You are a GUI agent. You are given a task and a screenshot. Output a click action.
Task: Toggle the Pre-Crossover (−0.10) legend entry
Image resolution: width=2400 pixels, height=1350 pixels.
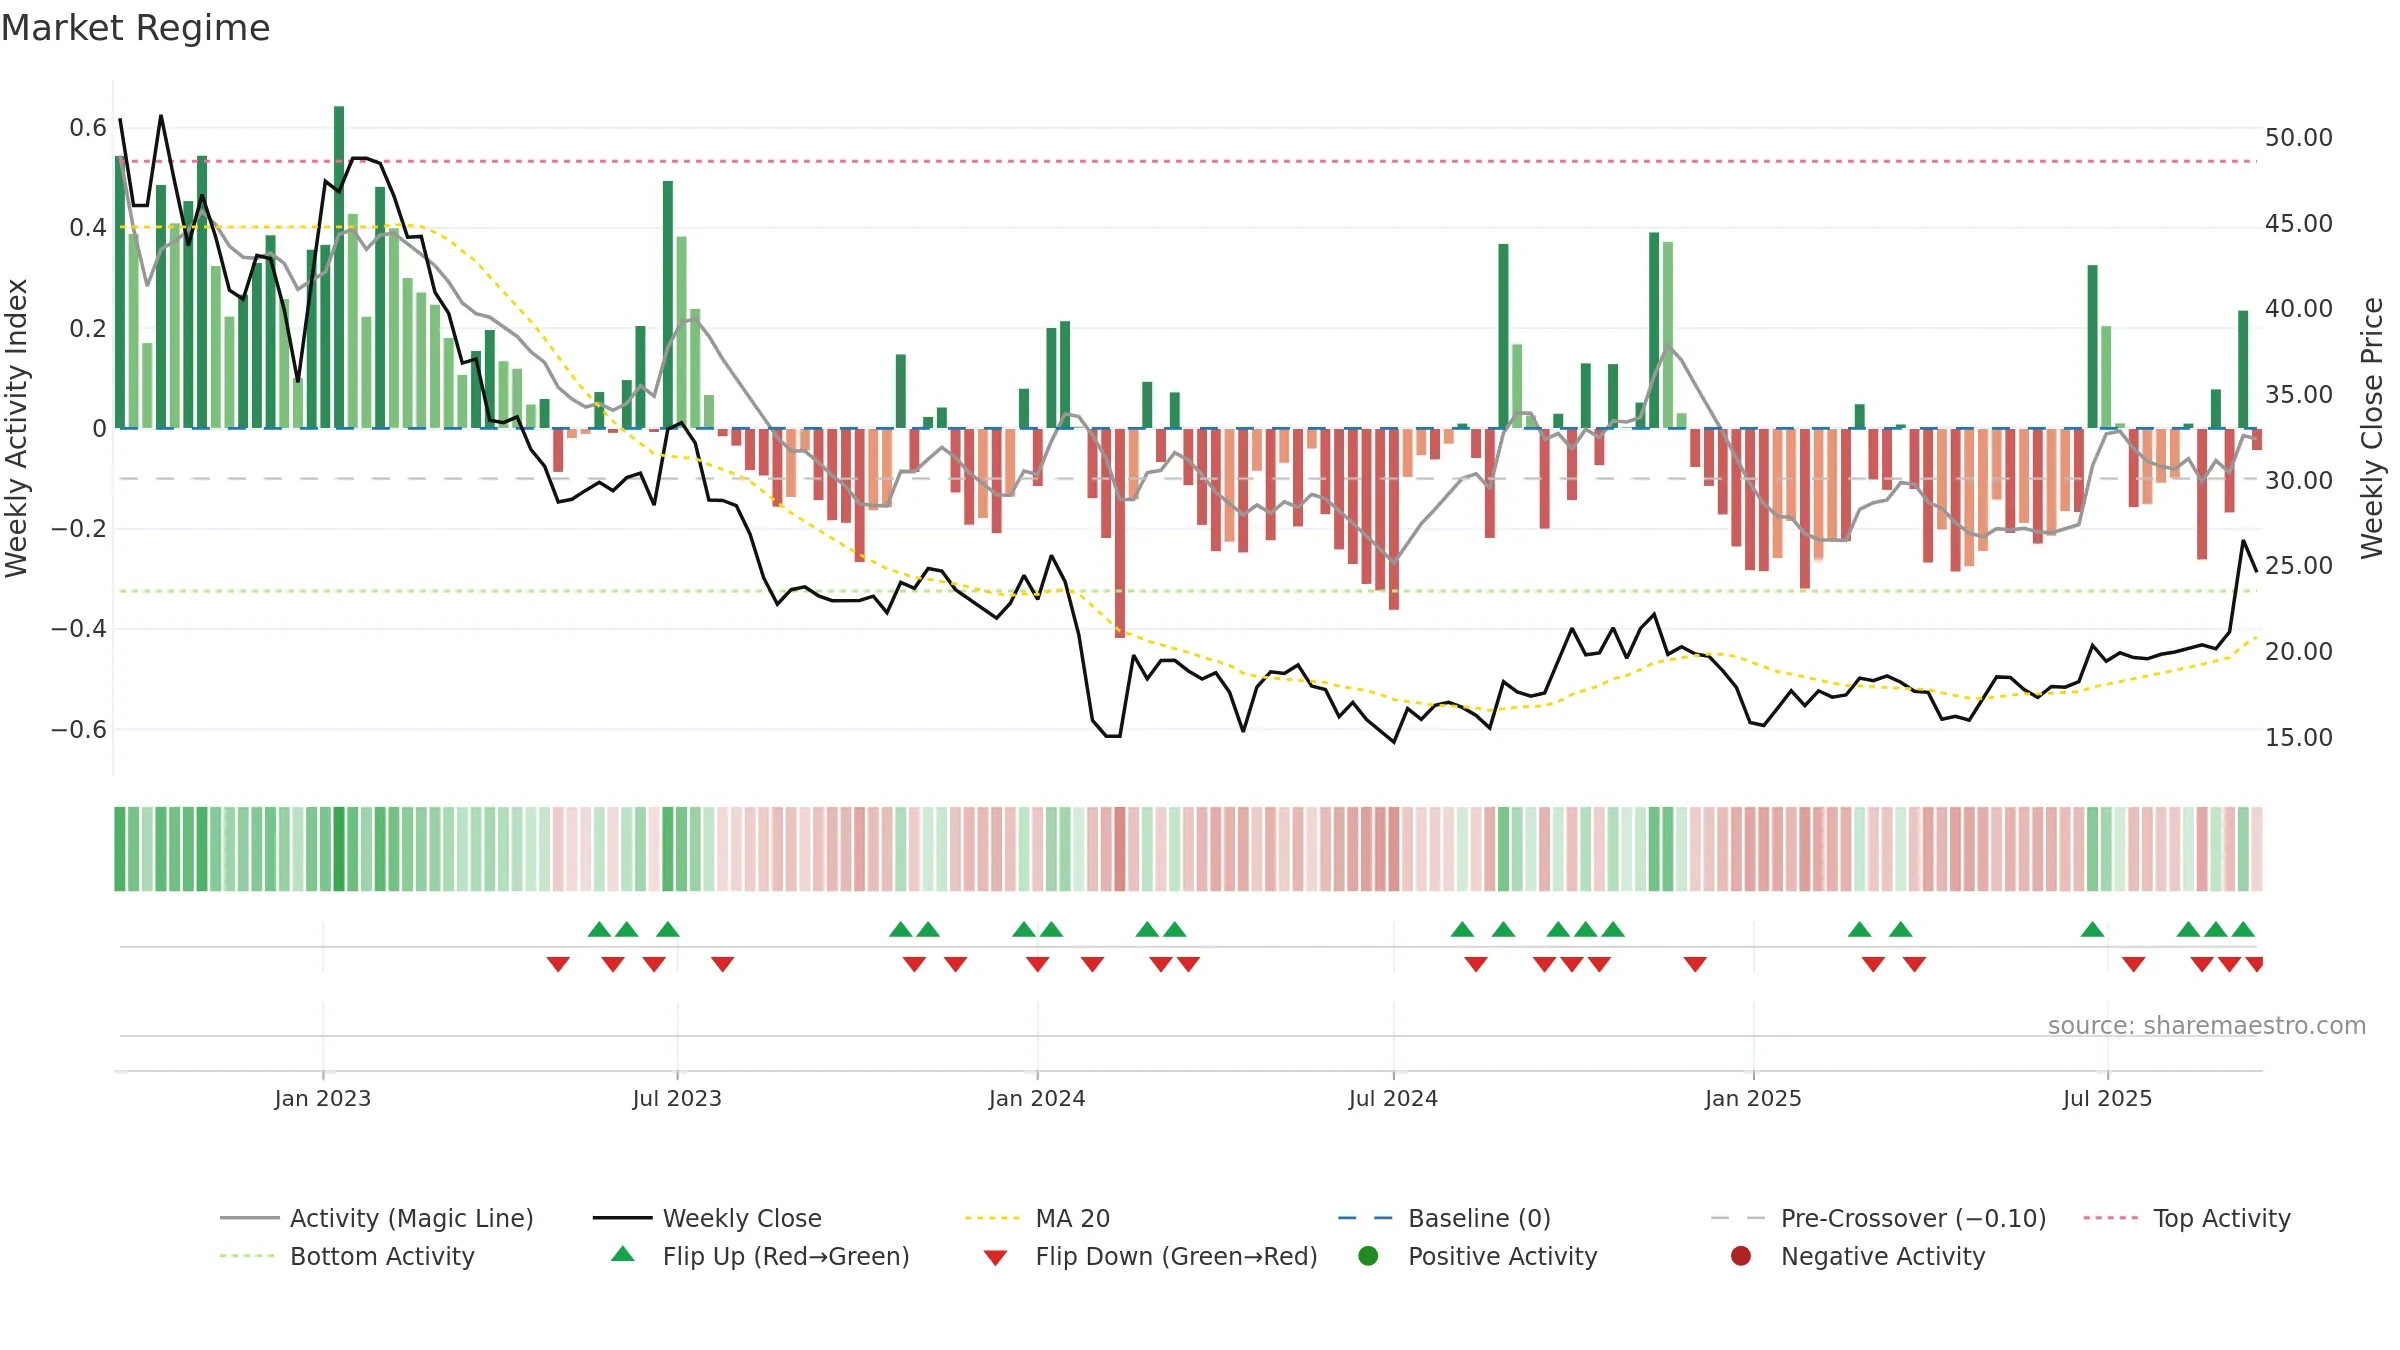pos(1878,1218)
